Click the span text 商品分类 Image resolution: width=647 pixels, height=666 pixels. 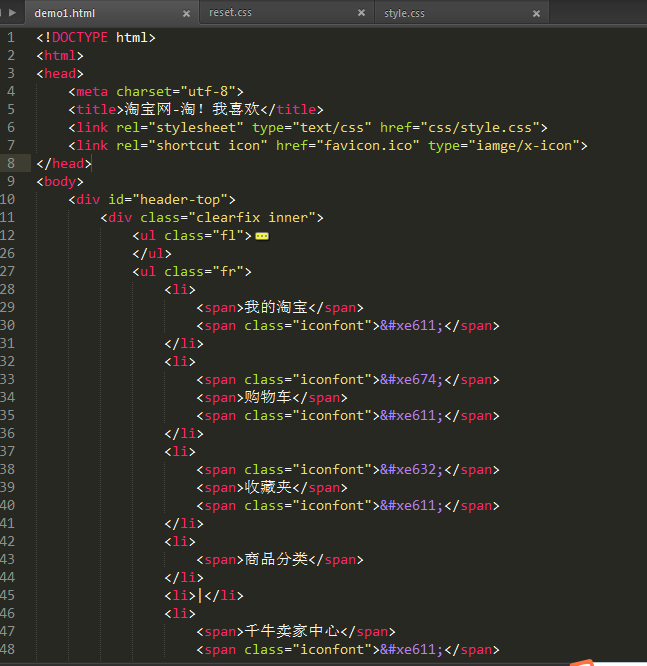point(276,559)
